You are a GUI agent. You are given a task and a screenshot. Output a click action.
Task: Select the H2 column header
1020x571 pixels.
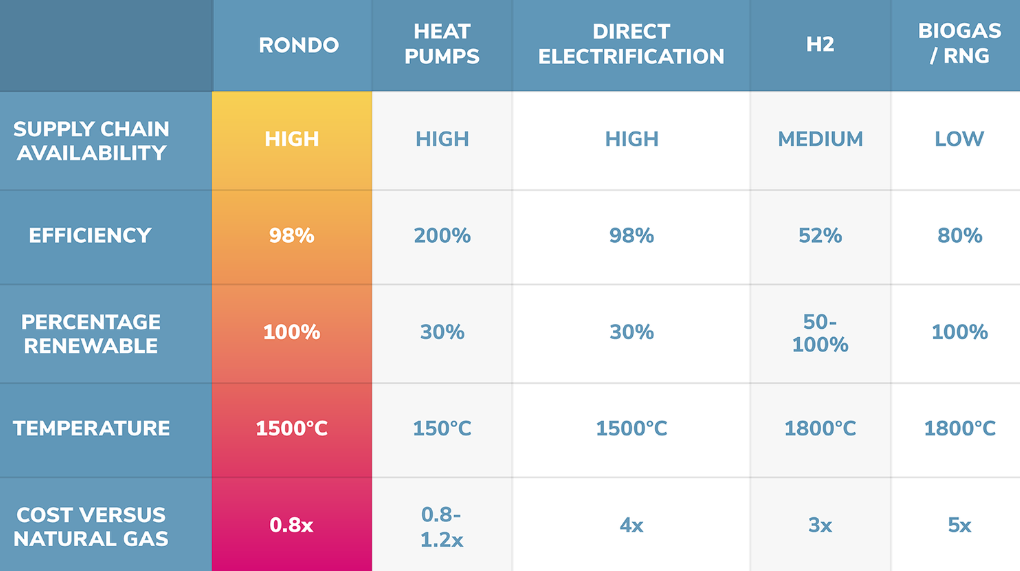tap(820, 45)
